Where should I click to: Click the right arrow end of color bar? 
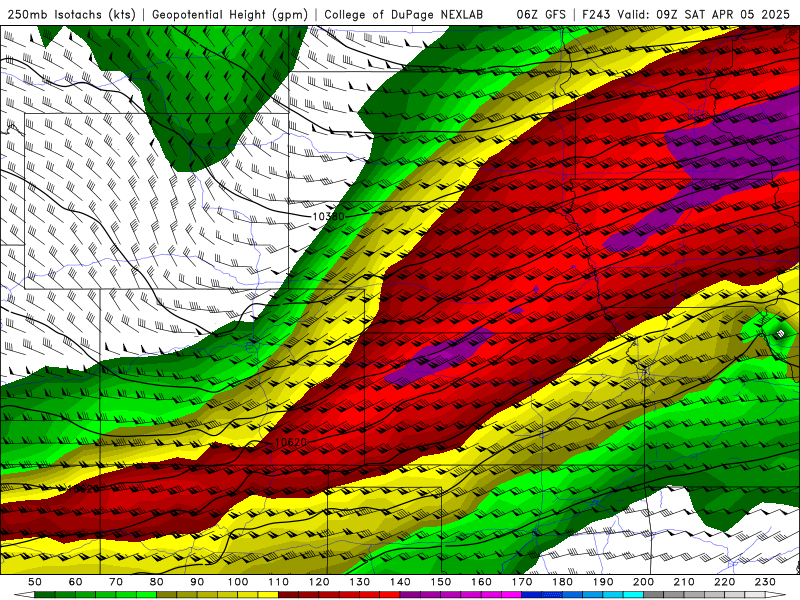tap(776, 595)
